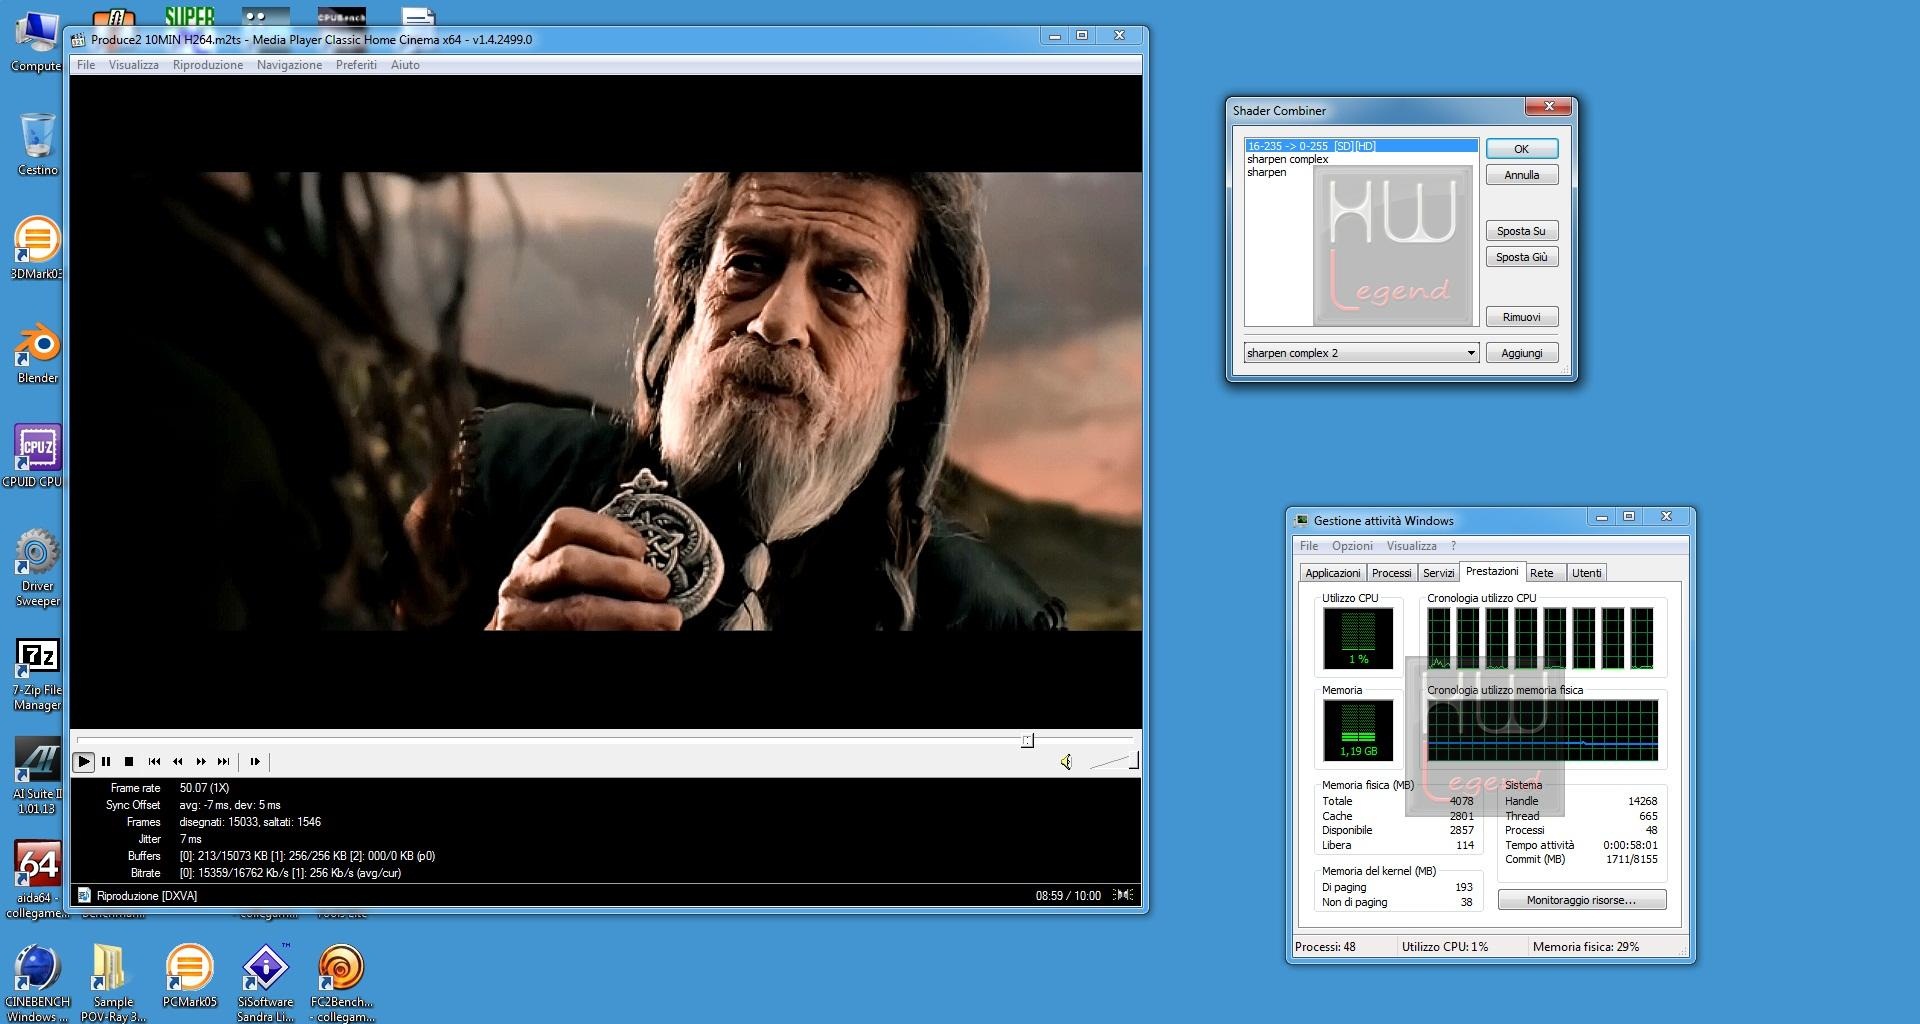Click the rewind (decrease speed) button
This screenshot has height=1024, width=1920.
pyautogui.click(x=178, y=762)
